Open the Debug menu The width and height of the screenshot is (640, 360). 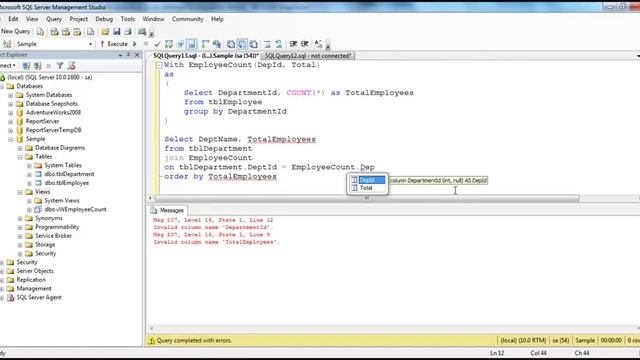(104, 19)
